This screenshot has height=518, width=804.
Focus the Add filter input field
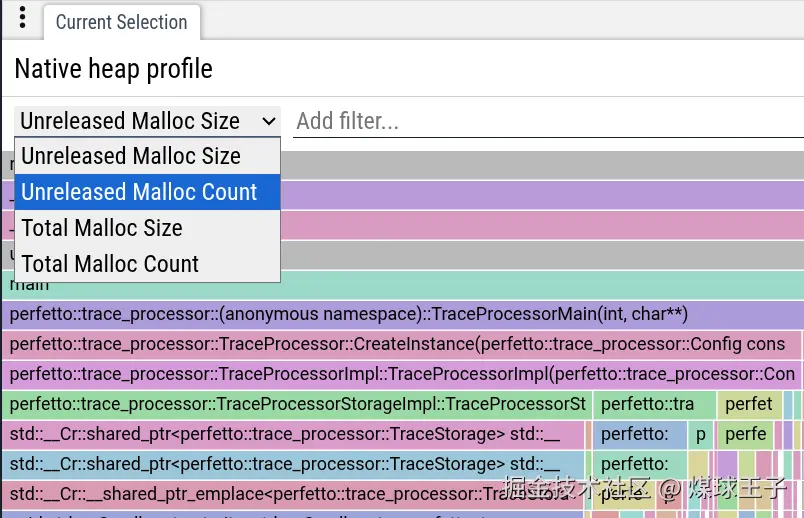(549, 122)
